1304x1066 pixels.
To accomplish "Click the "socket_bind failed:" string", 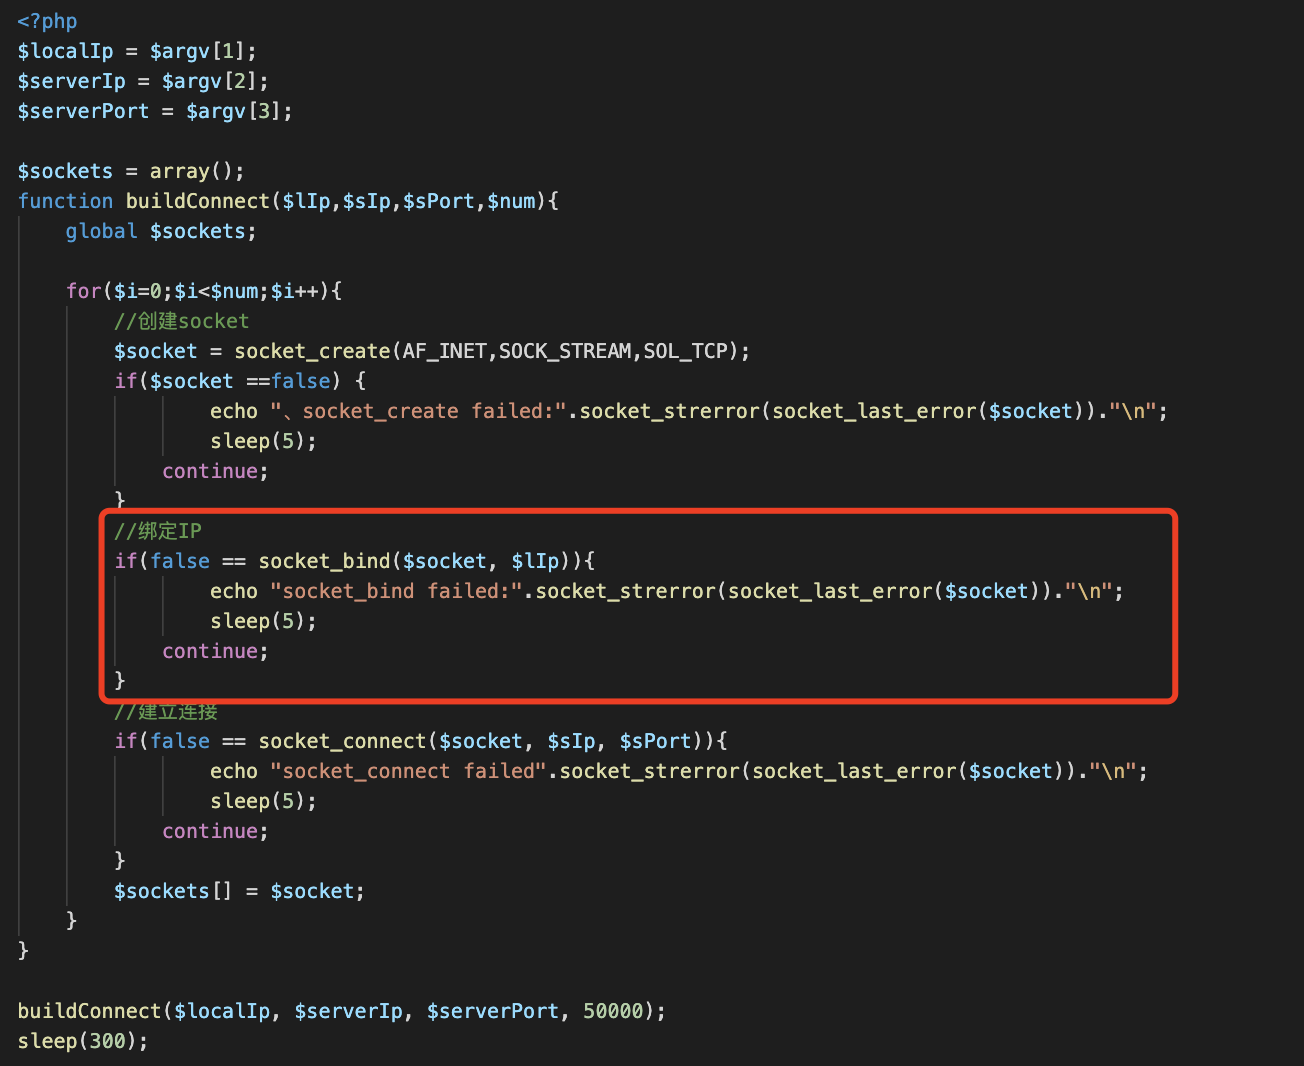I will [397, 591].
